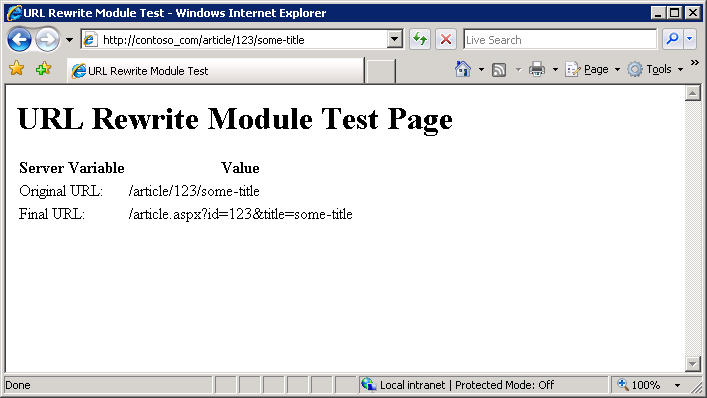Go back with the Back arrow button
707x398 pixels.
19,40
